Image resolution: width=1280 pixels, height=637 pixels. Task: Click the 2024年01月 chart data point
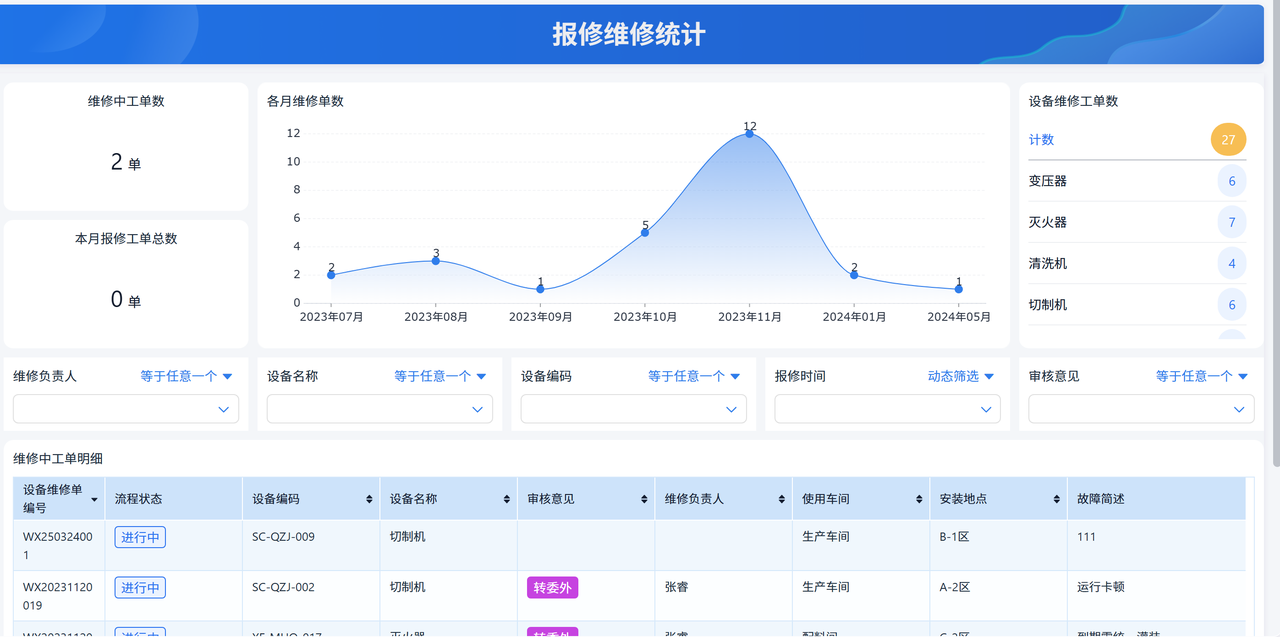click(x=854, y=274)
